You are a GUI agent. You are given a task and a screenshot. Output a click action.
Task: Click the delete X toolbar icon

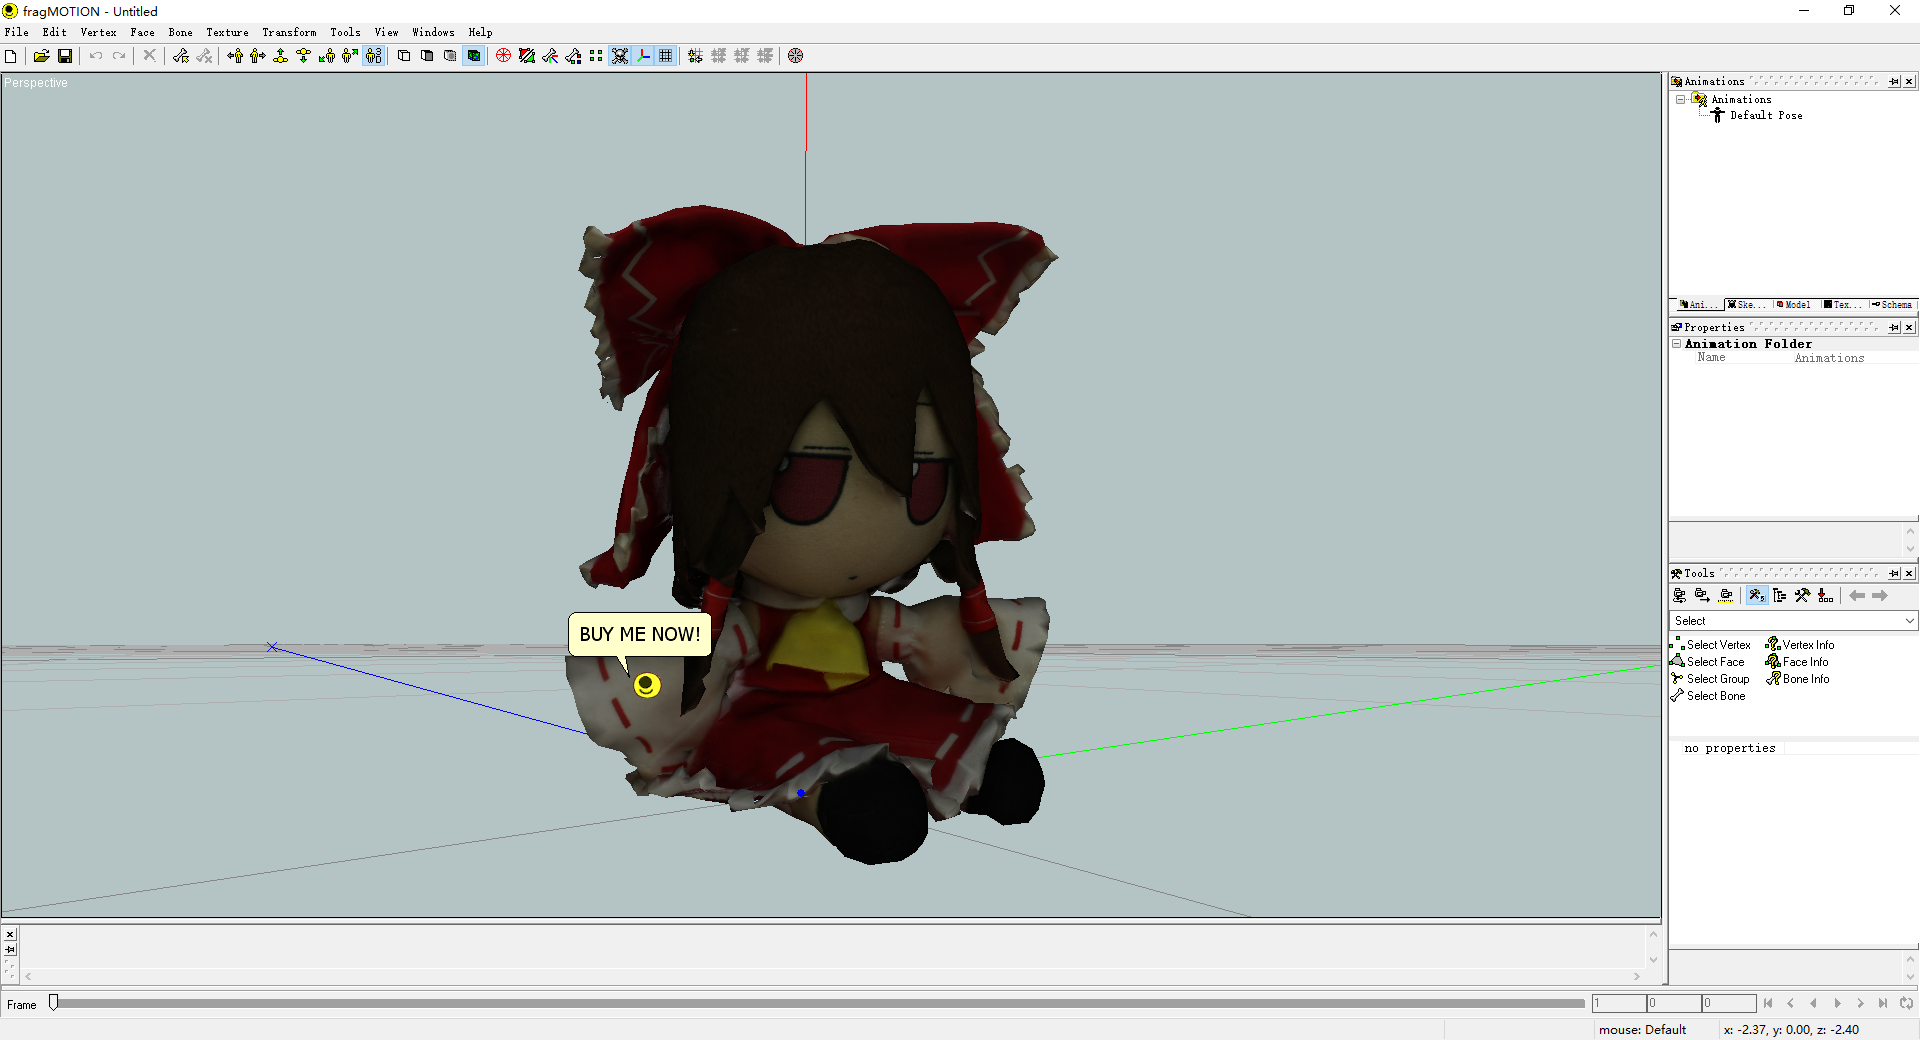point(149,56)
